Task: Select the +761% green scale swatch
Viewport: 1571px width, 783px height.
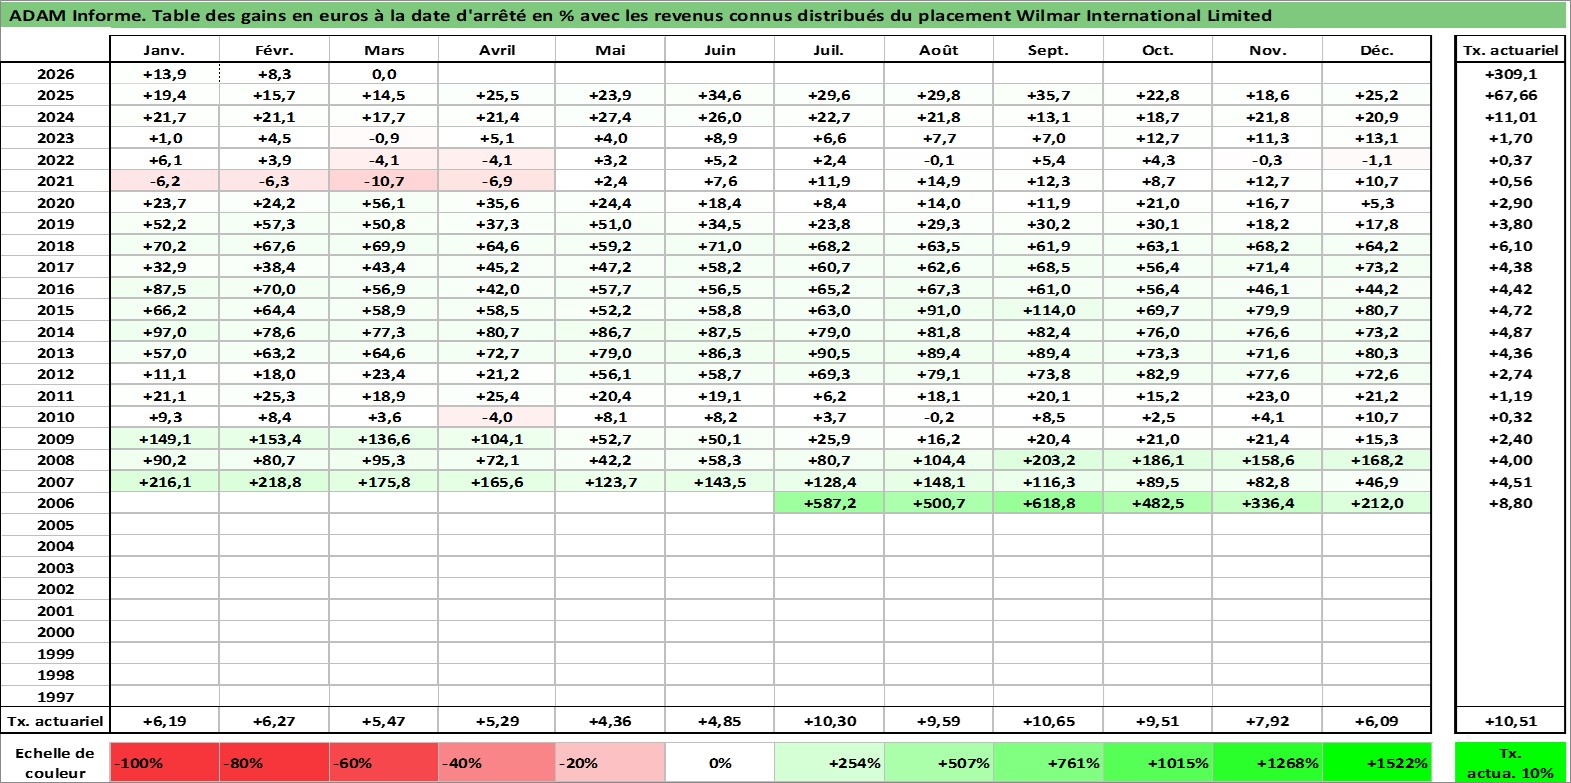Action: tap(1048, 762)
